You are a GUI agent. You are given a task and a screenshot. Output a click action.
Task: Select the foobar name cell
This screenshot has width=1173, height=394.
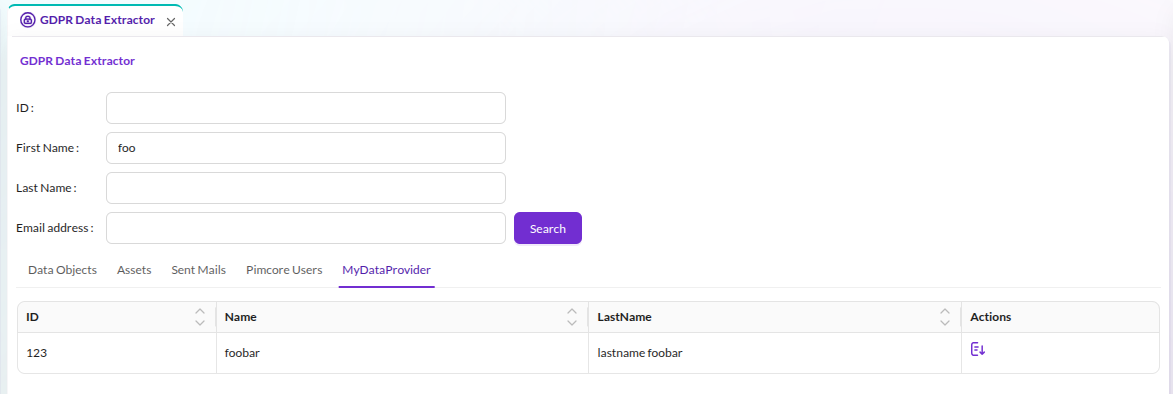(402, 353)
